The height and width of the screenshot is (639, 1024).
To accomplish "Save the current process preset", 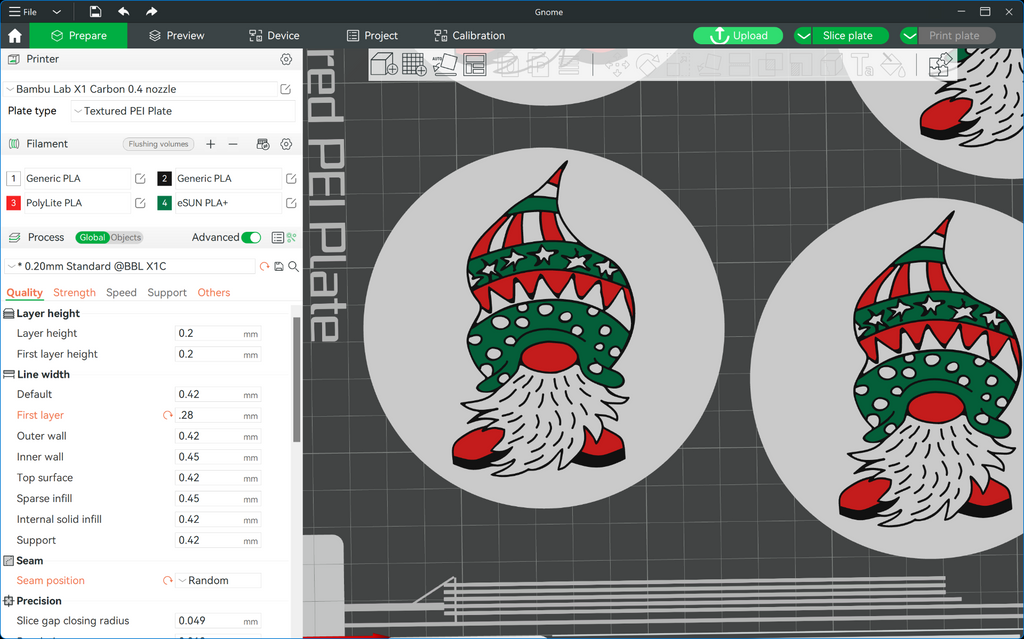I will [x=279, y=266].
